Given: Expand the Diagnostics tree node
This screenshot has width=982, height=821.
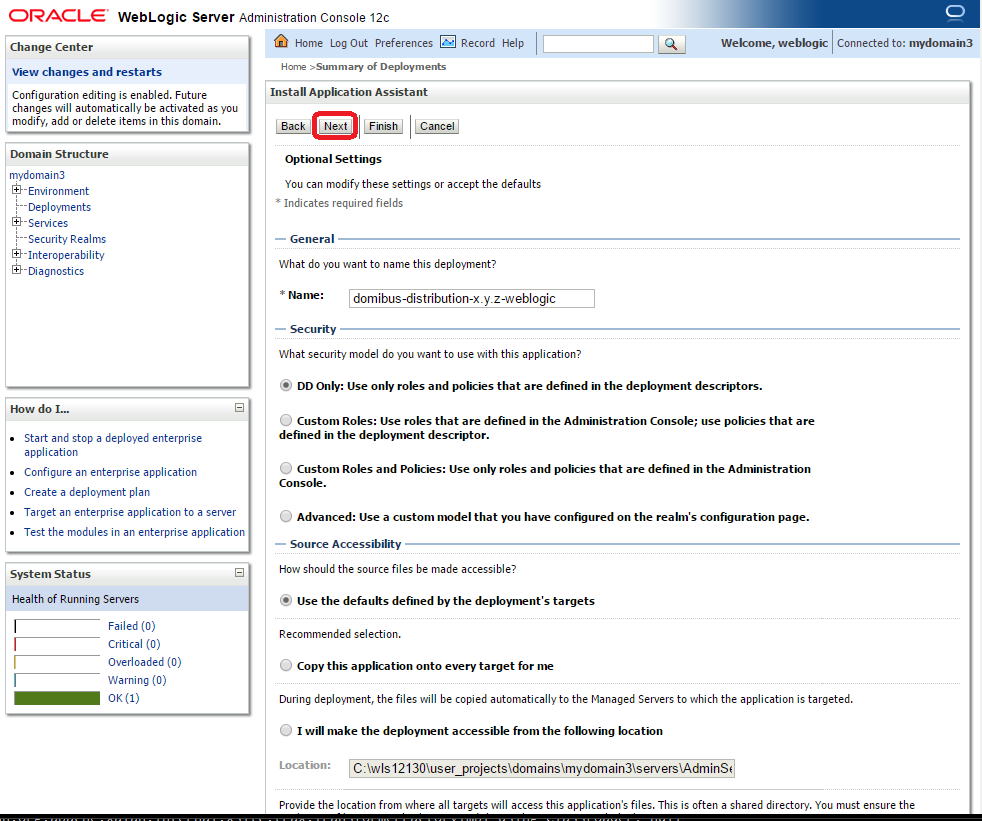Looking at the screenshot, I should click(x=16, y=270).
